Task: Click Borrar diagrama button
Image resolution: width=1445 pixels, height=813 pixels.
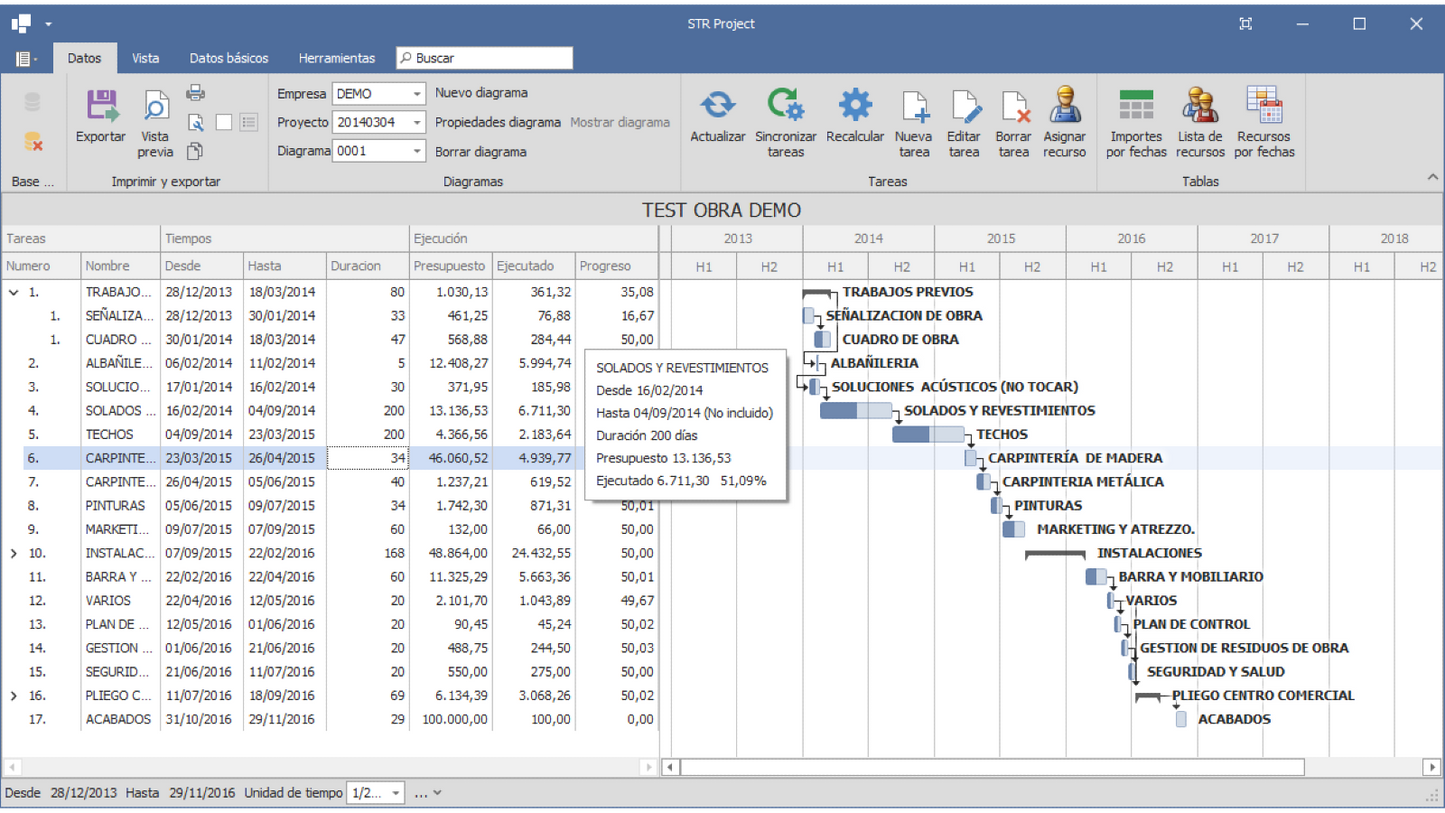Action: (480, 152)
